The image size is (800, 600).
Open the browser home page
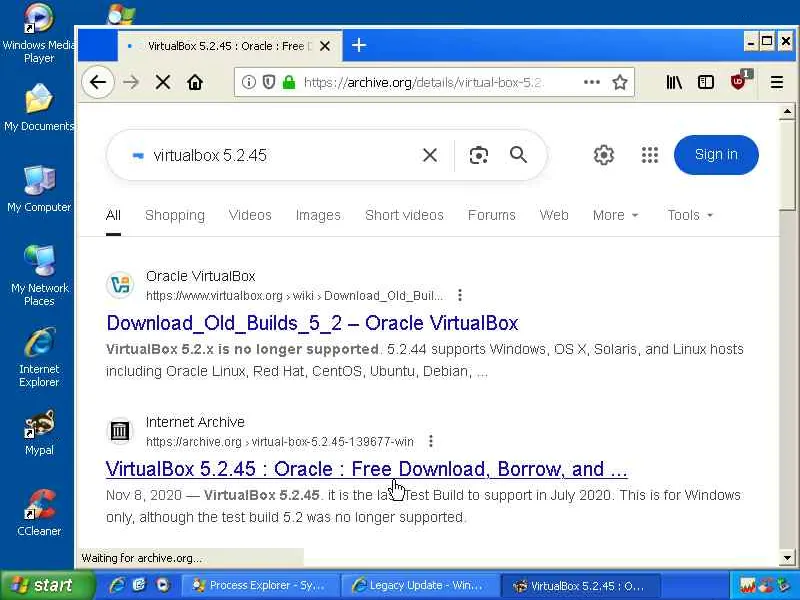pyautogui.click(x=195, y=82)
